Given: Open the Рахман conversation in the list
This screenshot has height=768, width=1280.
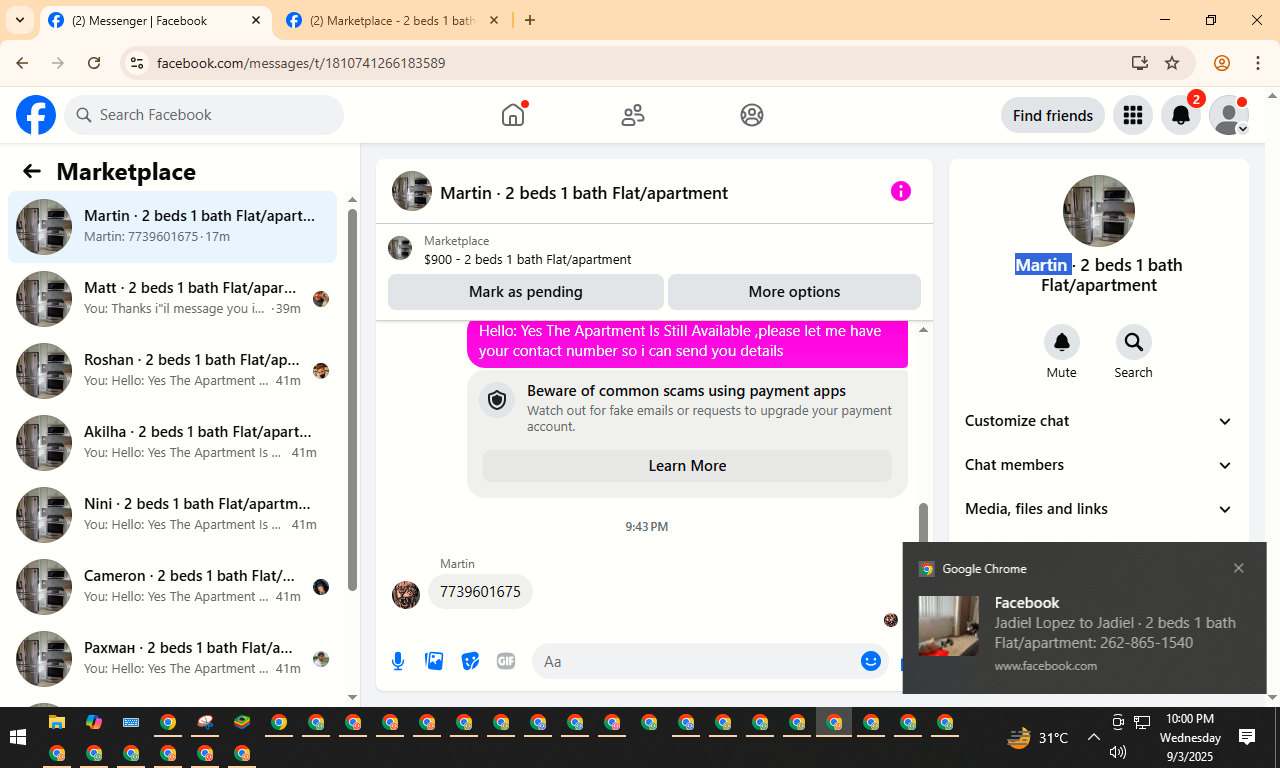Looking at the screenshot, I should 173,659.
